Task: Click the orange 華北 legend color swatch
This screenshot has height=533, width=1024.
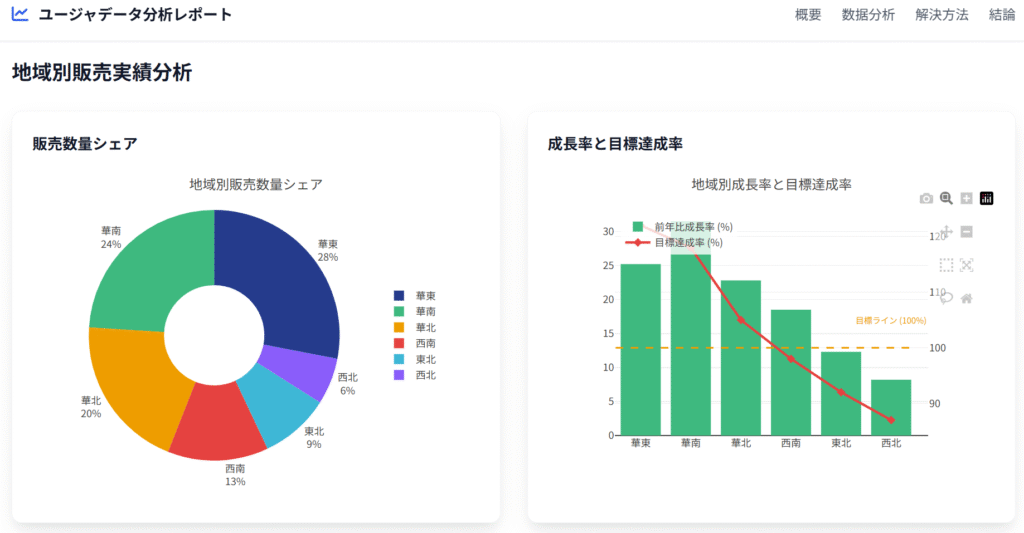Action: (x=399, y=327)
